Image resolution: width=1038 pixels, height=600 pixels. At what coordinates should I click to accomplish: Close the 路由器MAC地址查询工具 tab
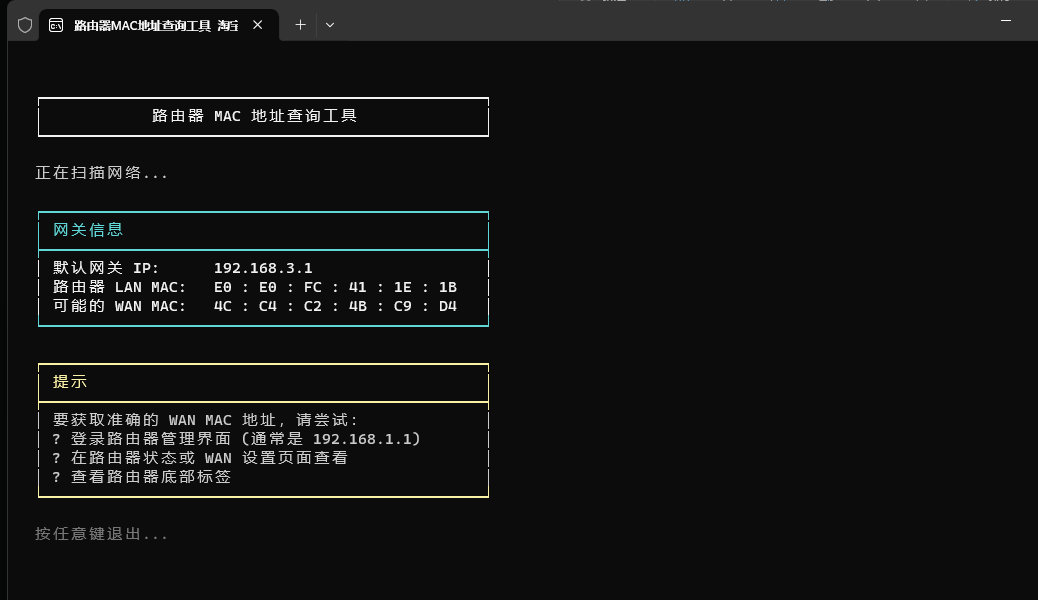coord(258,25)
